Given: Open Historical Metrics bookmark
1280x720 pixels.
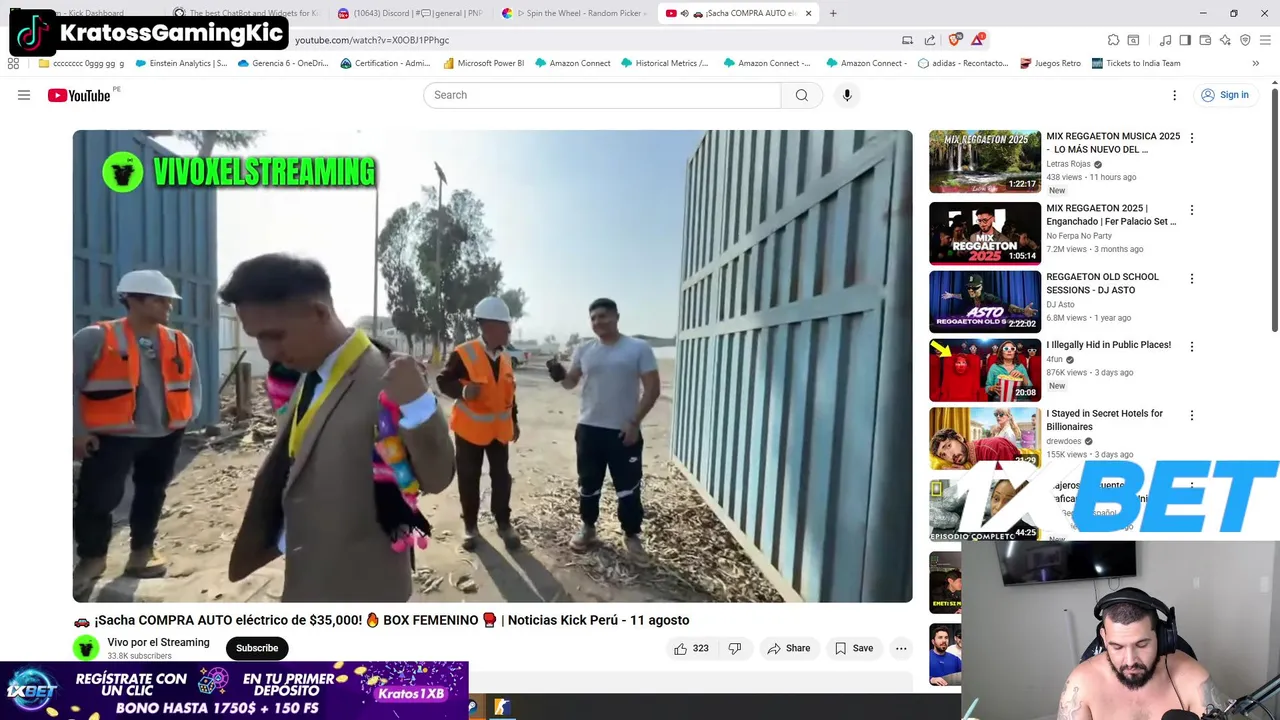Looking at the screenshot, I should click(664, 63).
